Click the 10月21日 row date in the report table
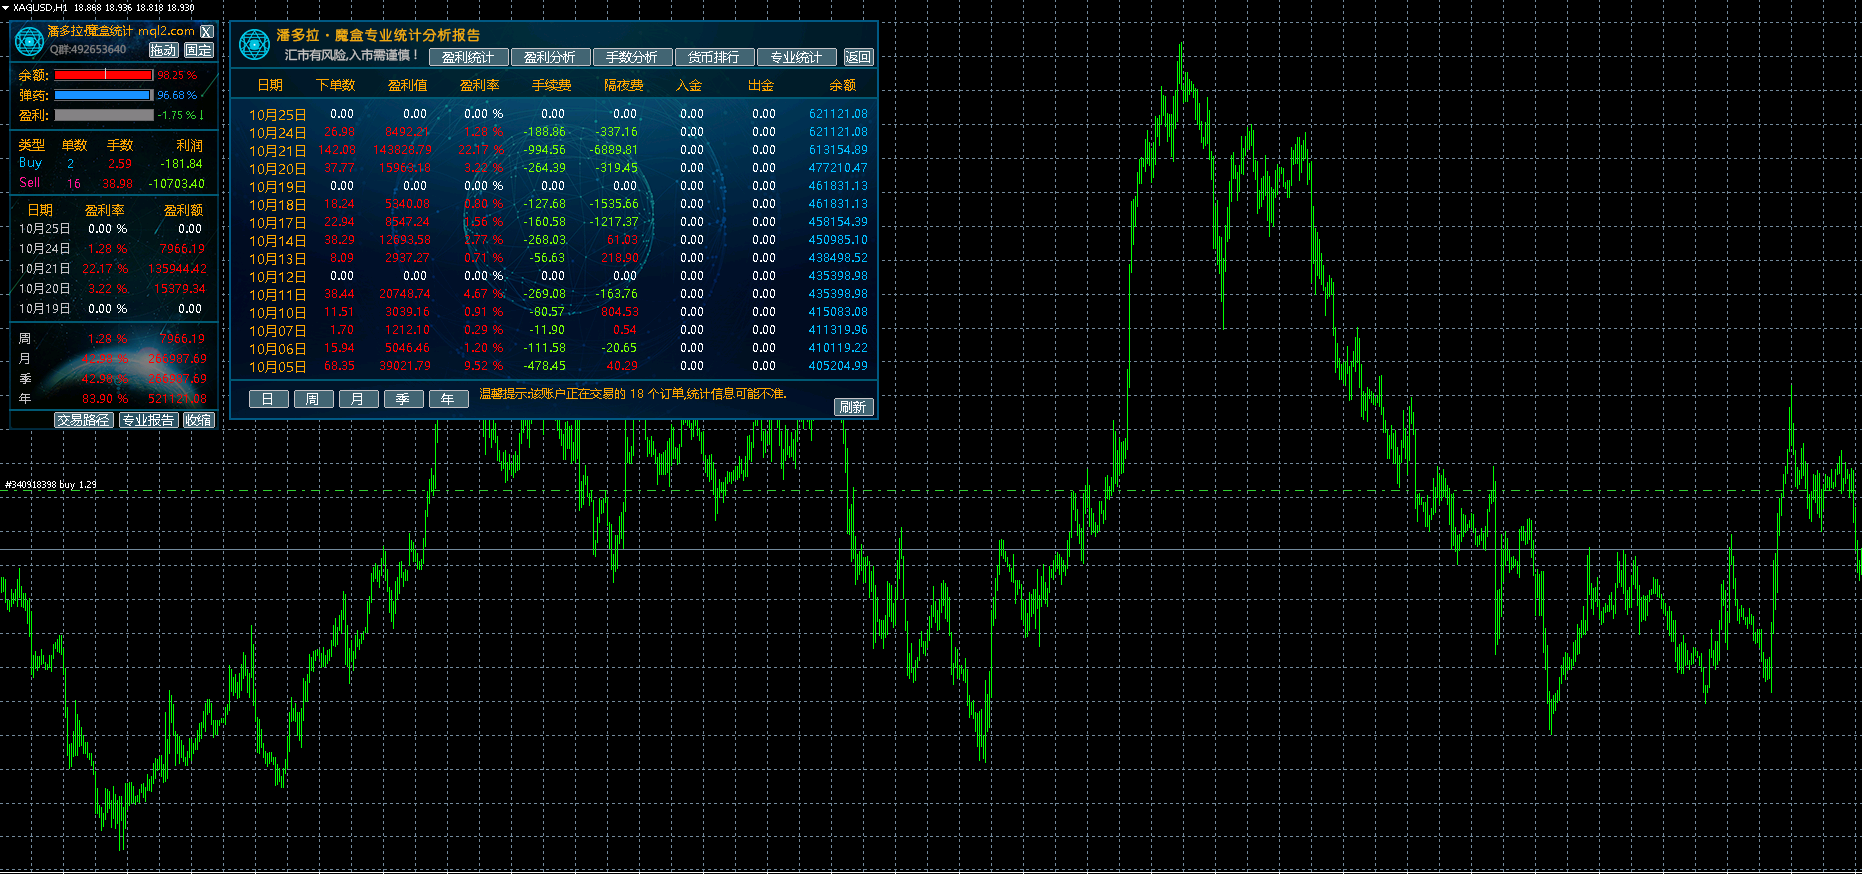This screenshot has width=1862, height=874. 278,151
